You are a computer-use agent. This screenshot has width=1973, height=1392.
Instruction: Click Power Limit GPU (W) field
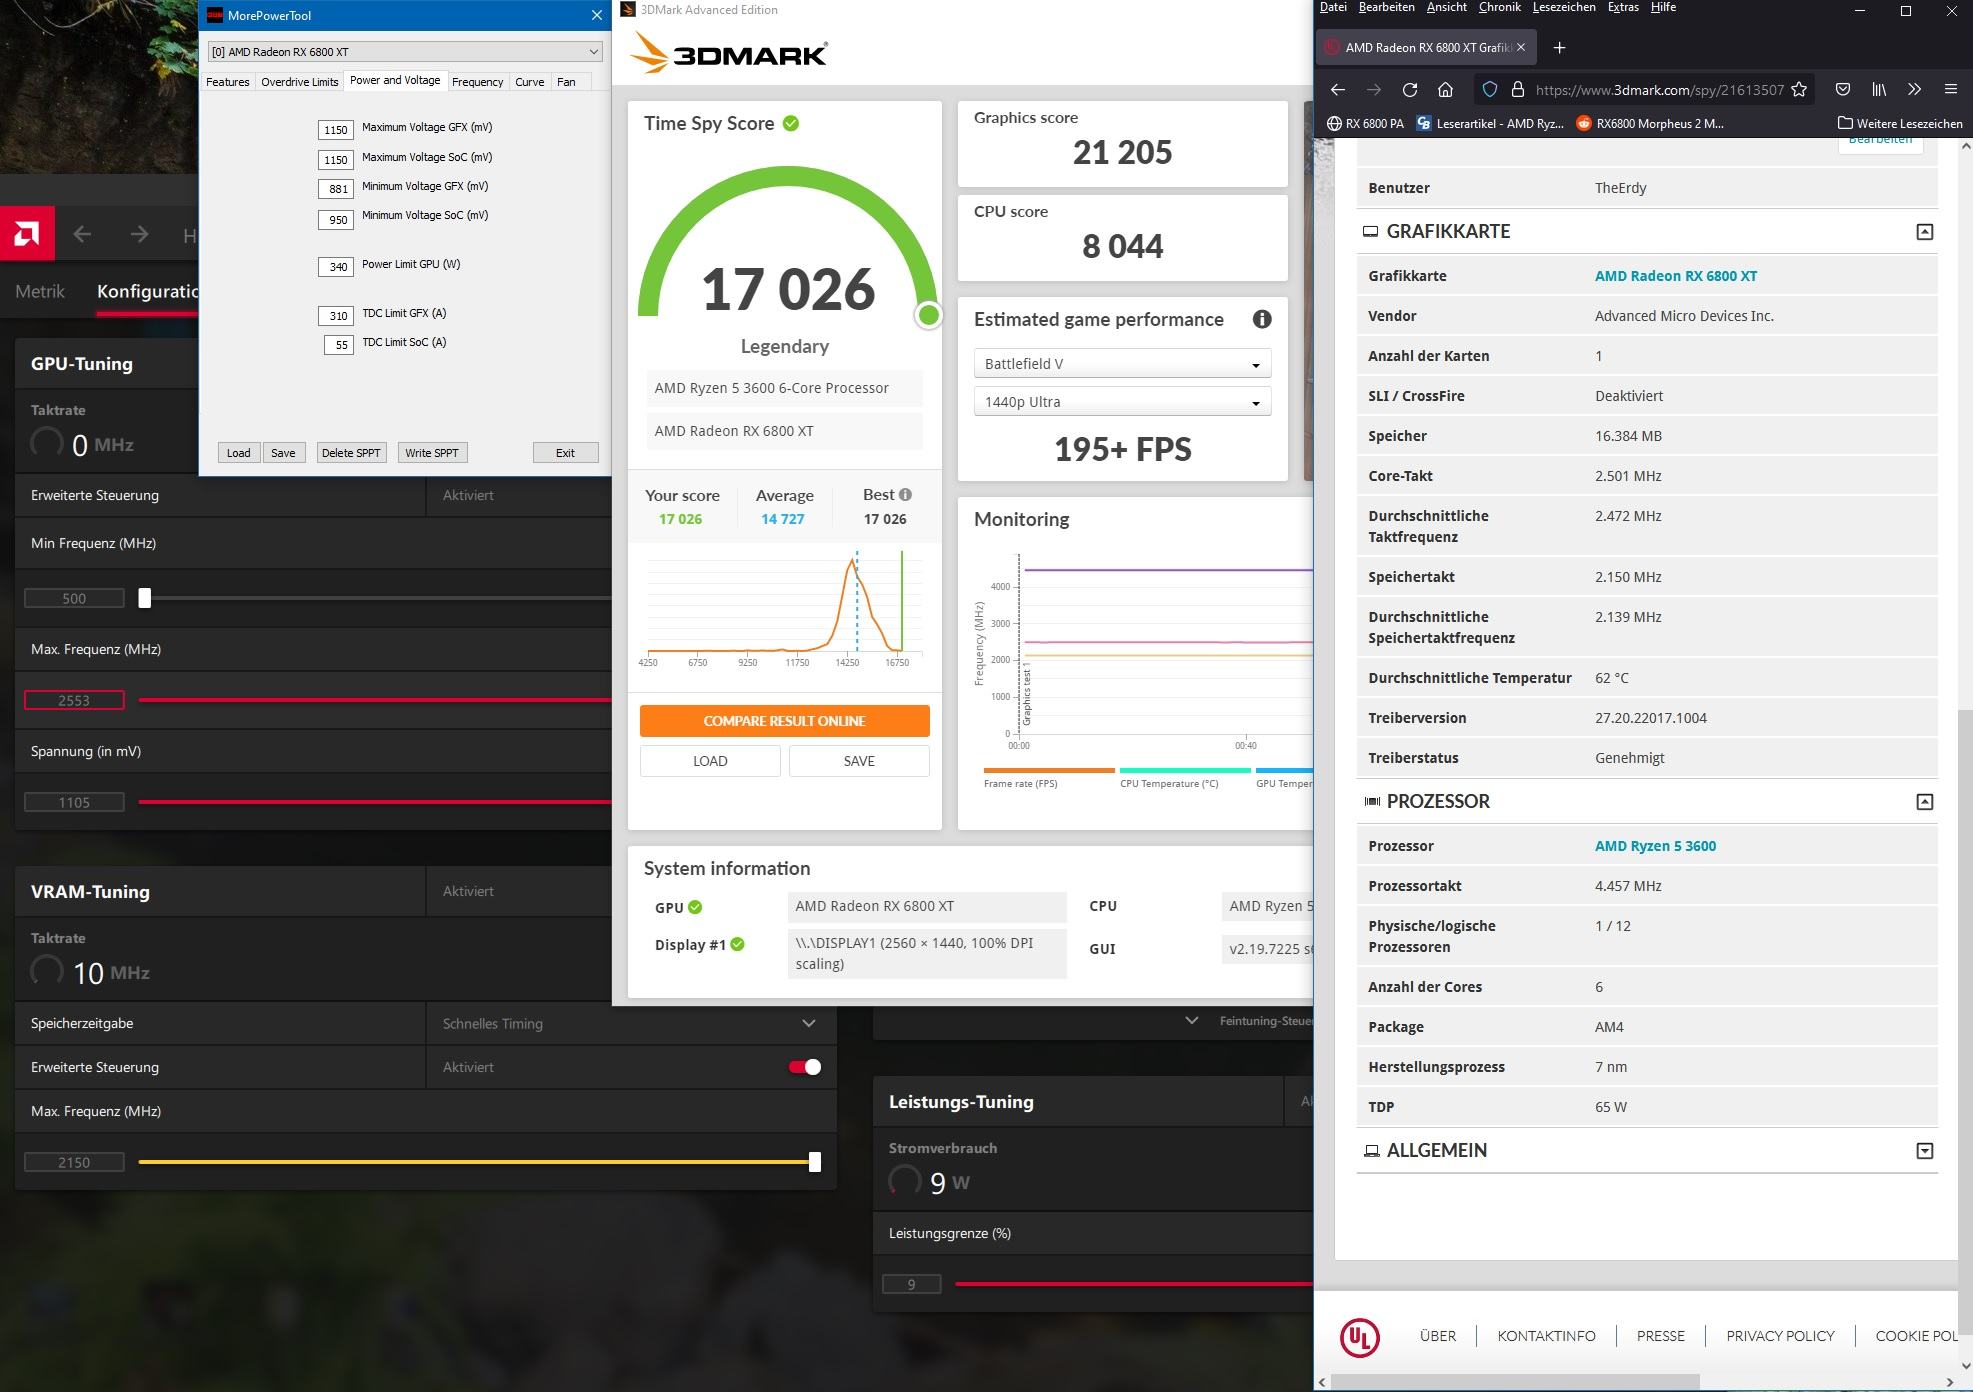tap(335, 267)
